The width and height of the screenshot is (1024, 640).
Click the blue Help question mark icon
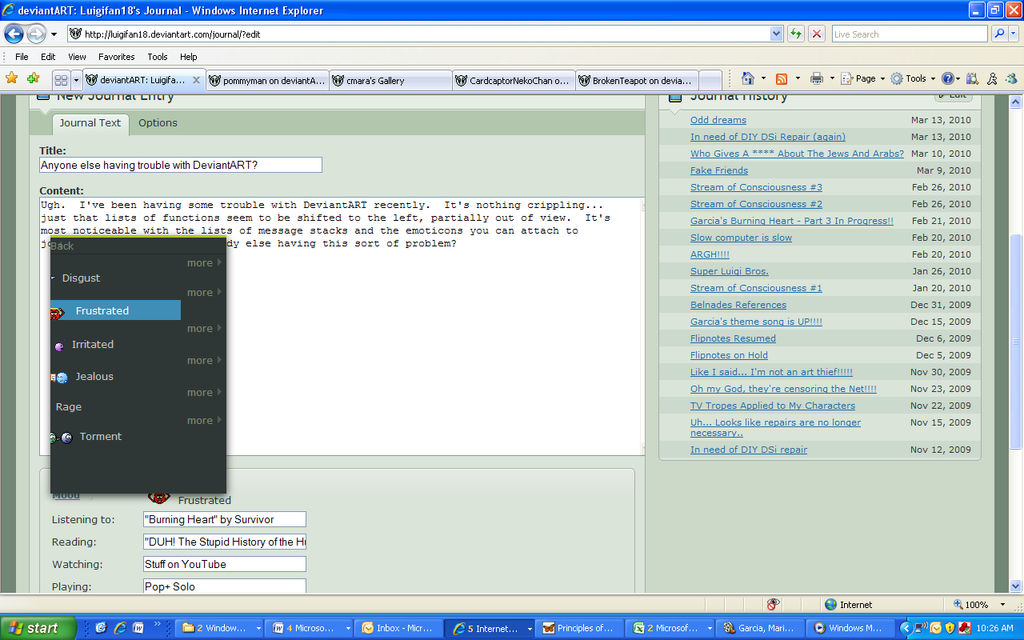(x=948, y=79)
